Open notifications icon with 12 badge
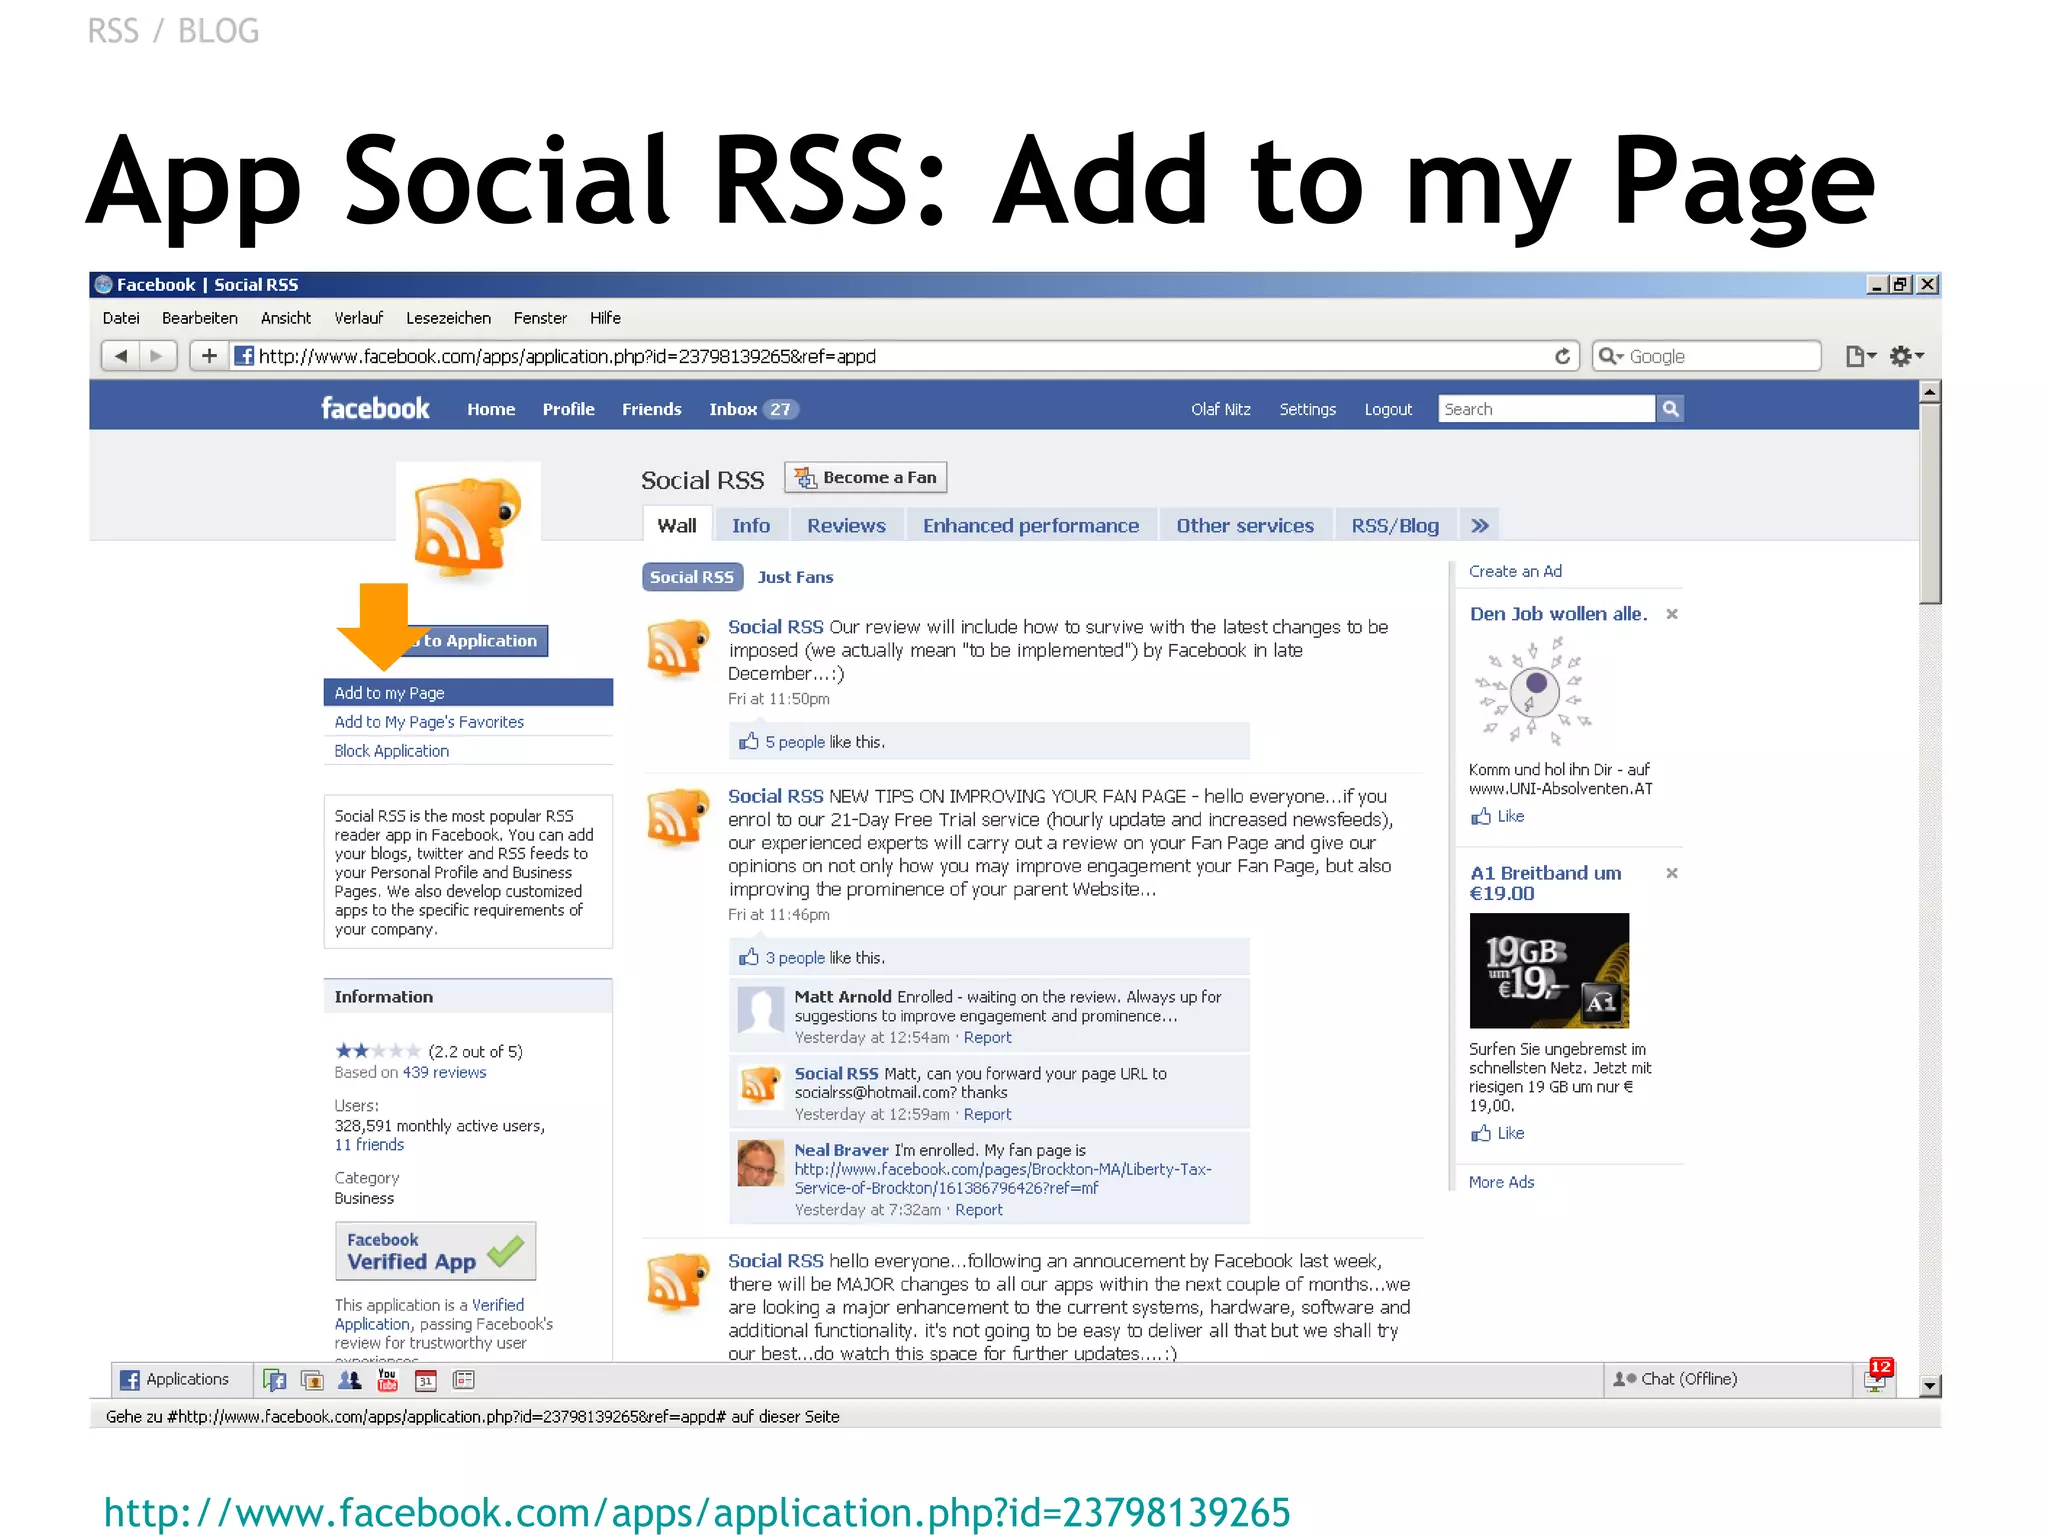Viewport: 2048px width, 1536px height. pyautogui.click(x=1876, y=1378)
